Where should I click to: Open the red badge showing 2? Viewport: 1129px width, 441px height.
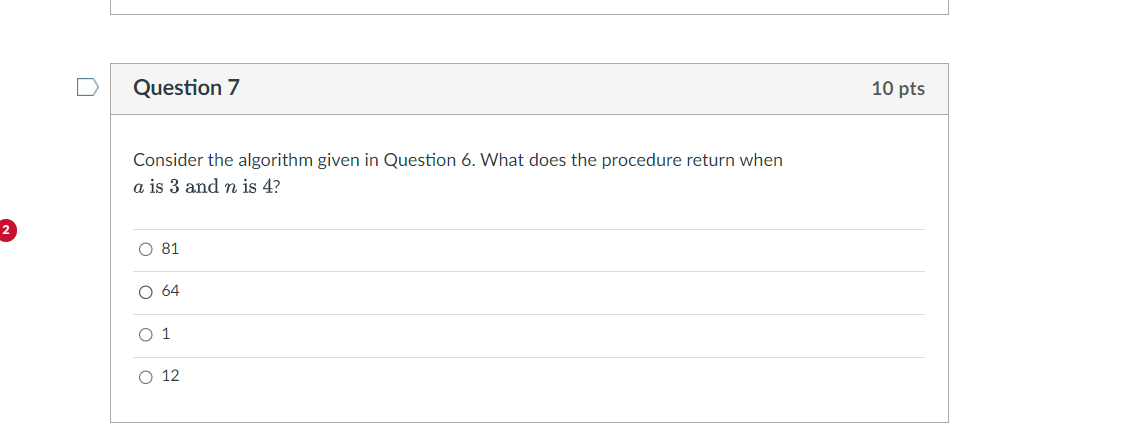click(6, 231)
